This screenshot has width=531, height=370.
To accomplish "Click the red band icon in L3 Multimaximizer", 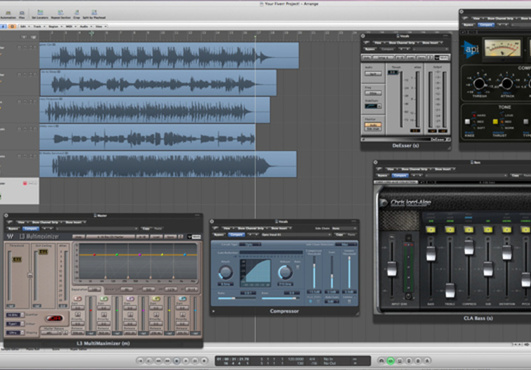I will pyautogui.click(x=78, y=299).
